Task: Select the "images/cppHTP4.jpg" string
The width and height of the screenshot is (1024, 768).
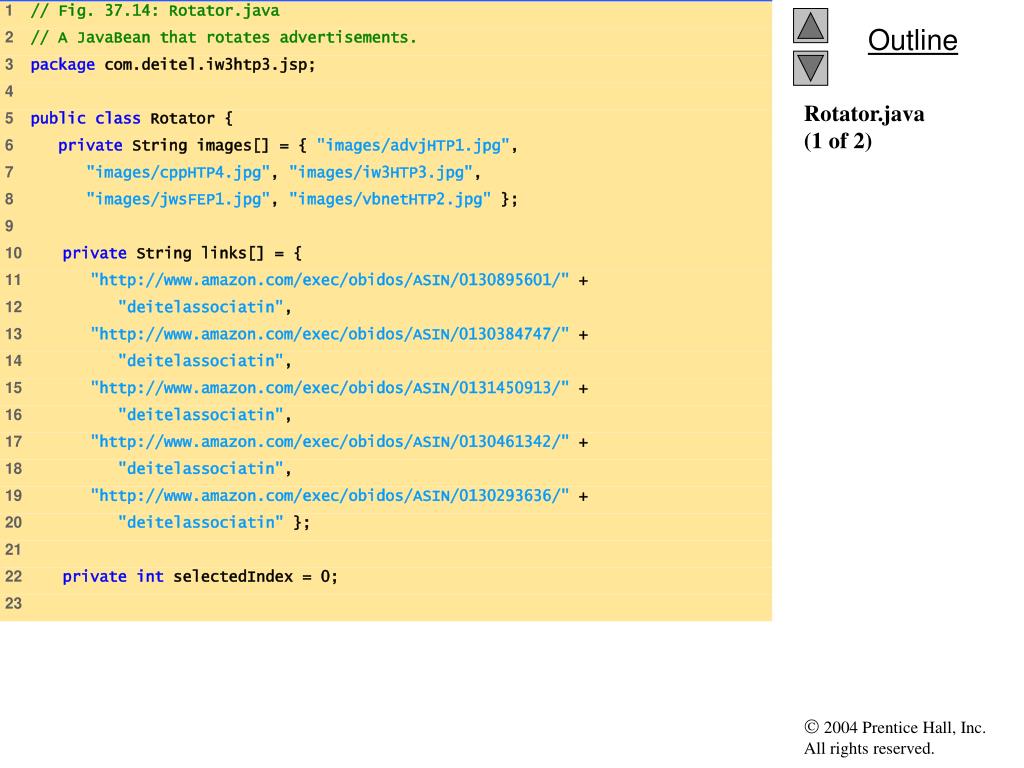Action: pyautogui.click(x=178, y=172)
